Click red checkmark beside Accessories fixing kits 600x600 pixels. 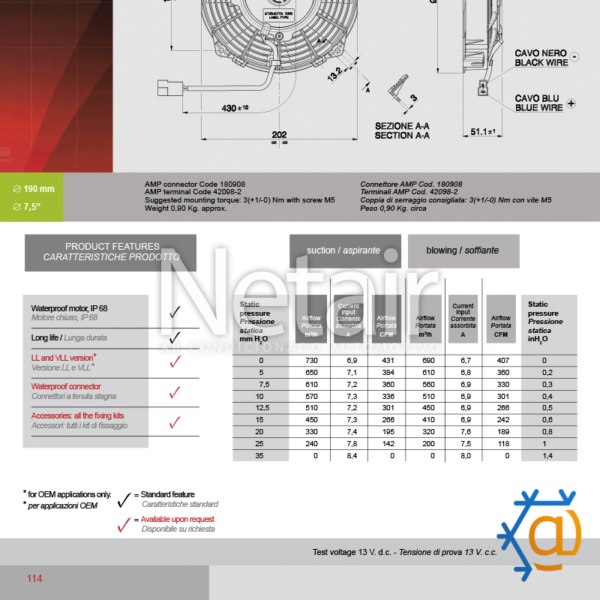[175, 422]
